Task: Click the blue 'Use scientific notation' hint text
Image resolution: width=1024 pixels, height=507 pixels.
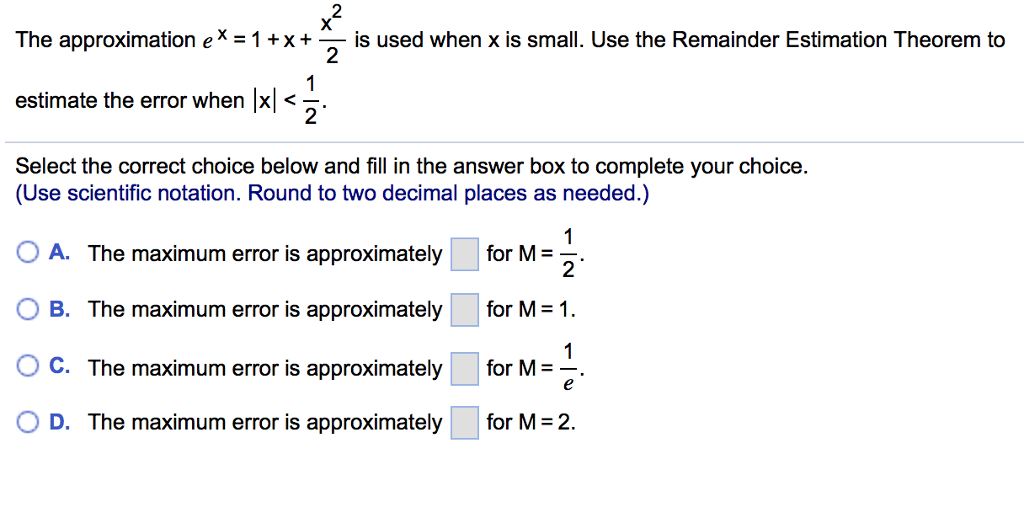Action: click(332, 194)
